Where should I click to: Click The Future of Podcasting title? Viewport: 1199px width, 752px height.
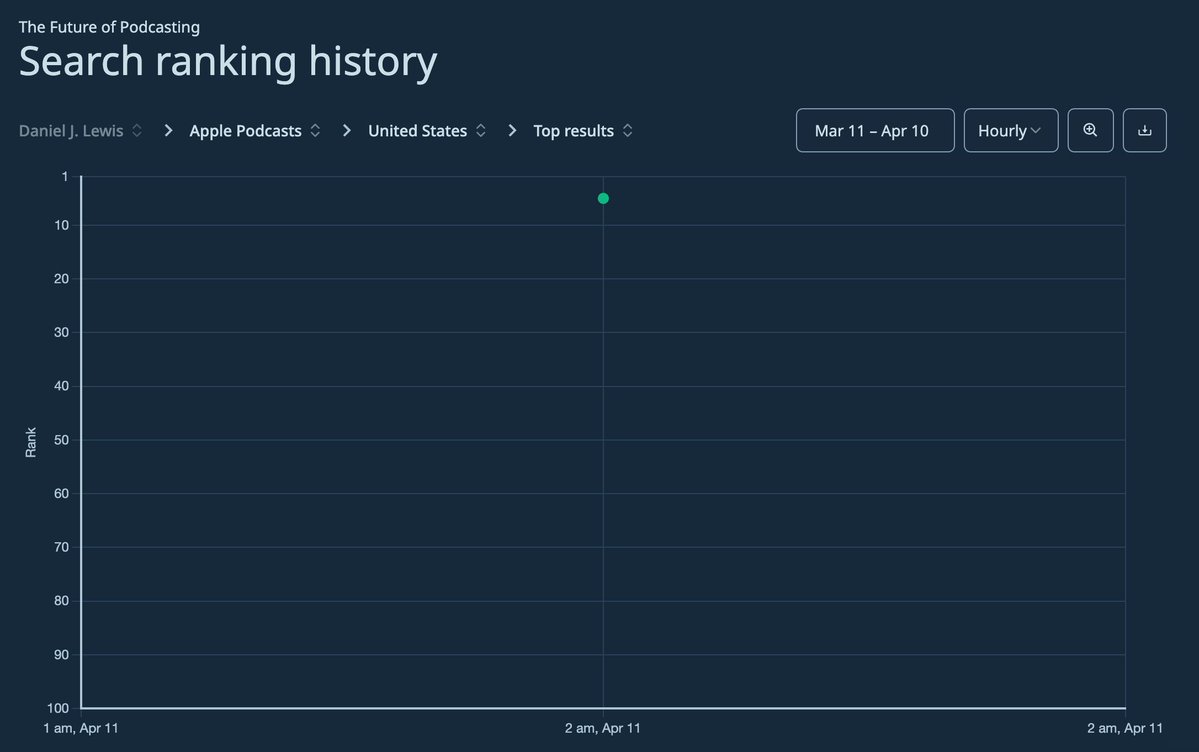pos(109,27)
